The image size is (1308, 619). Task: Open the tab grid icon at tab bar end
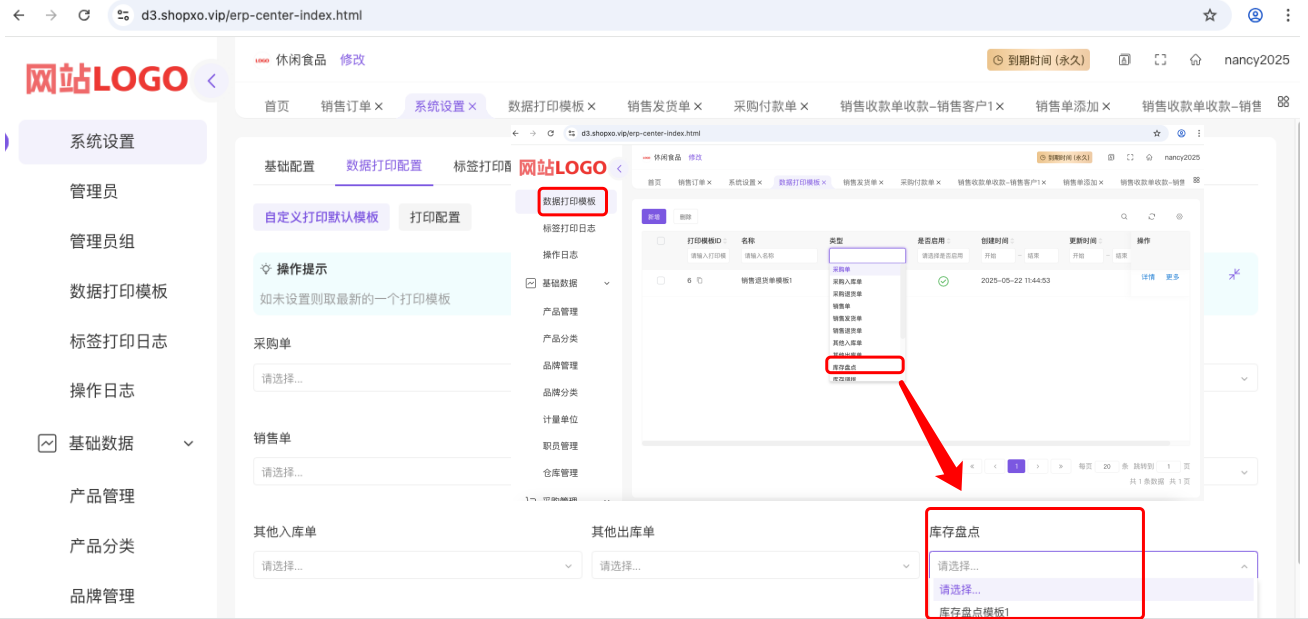coord(1283,102)
